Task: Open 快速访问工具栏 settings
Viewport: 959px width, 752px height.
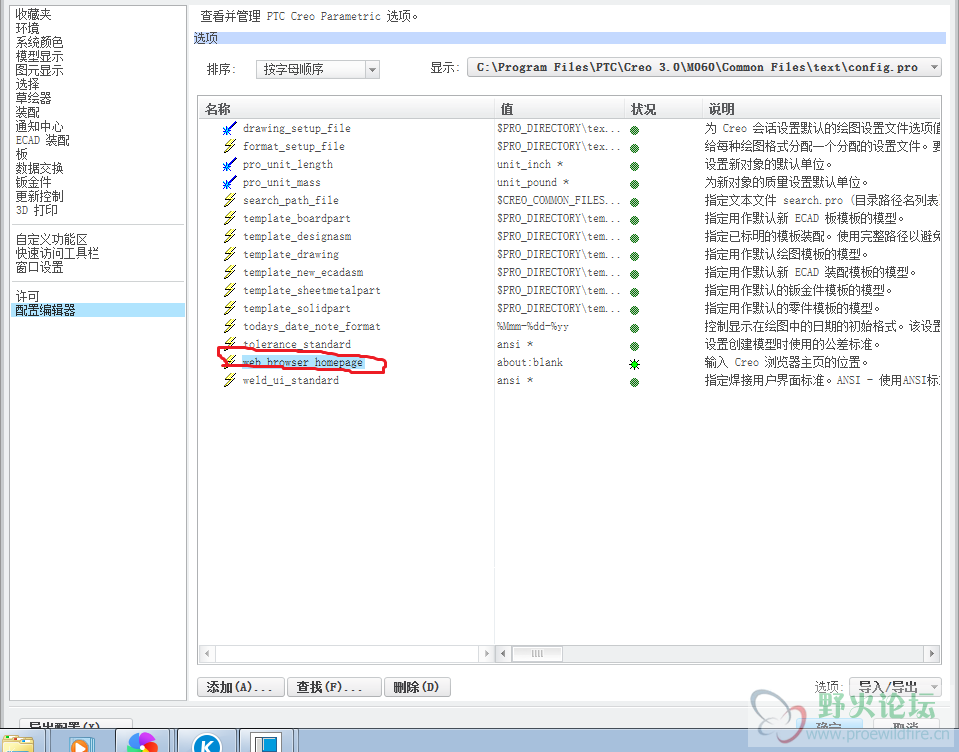Action: coord(57,253)
